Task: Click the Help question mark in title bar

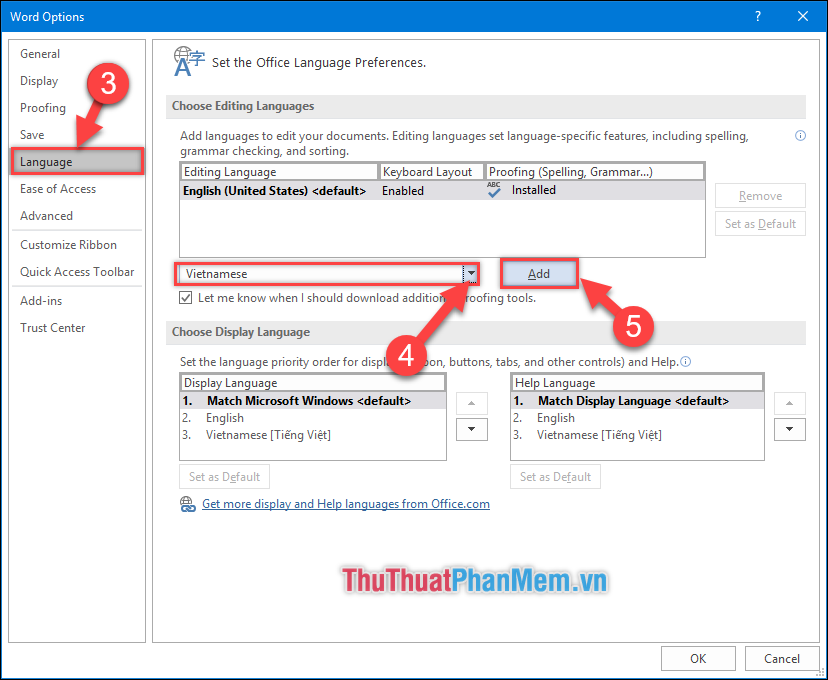Action: tap(758, 16)
